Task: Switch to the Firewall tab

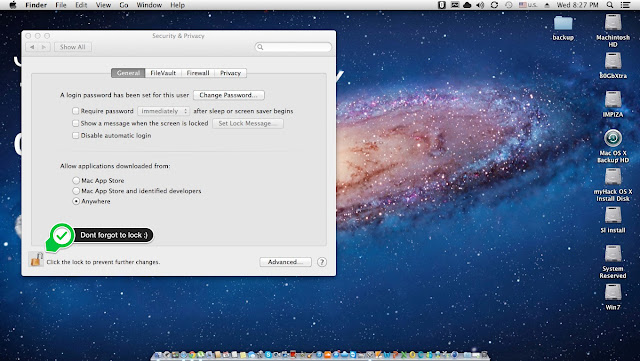Action: [x=198, y=73]
